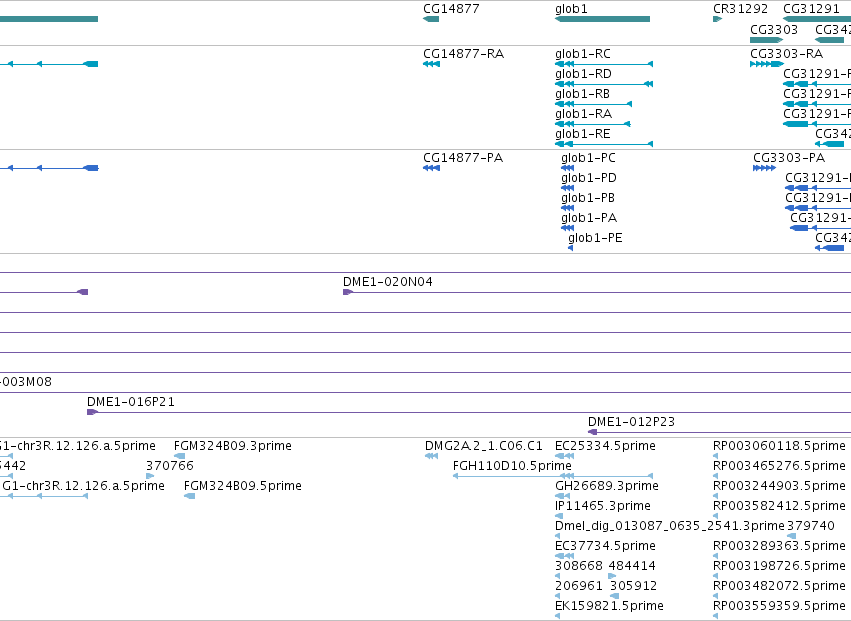
Task: Click the Dmel_dig_013087_0635_2541.3prime label
Action: [670, 527]
